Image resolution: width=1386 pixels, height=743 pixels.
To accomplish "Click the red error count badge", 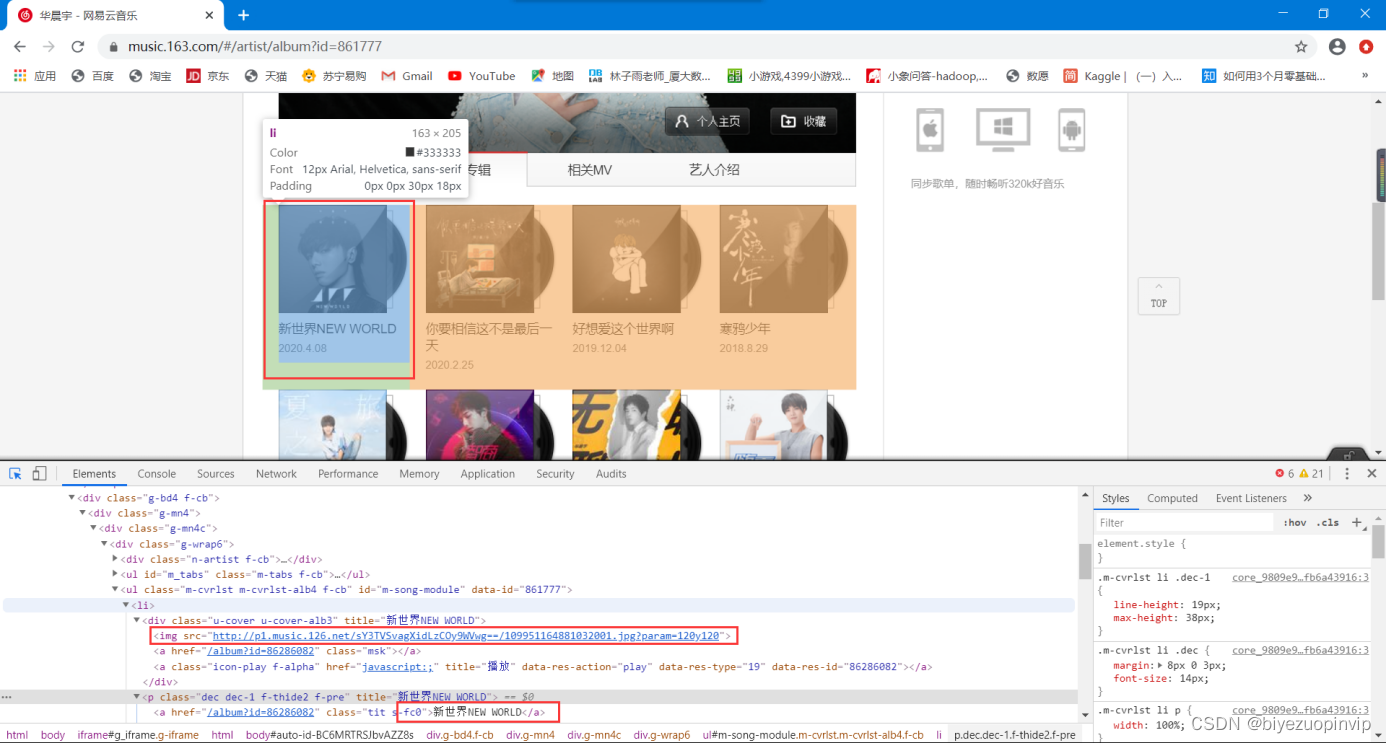I will pos(1285,474).
